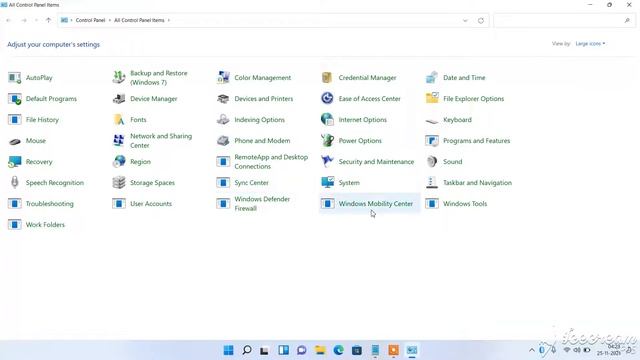Launch Microsoft Edge from the taskbar
The image size is (640, 360).
click(338, 350)
